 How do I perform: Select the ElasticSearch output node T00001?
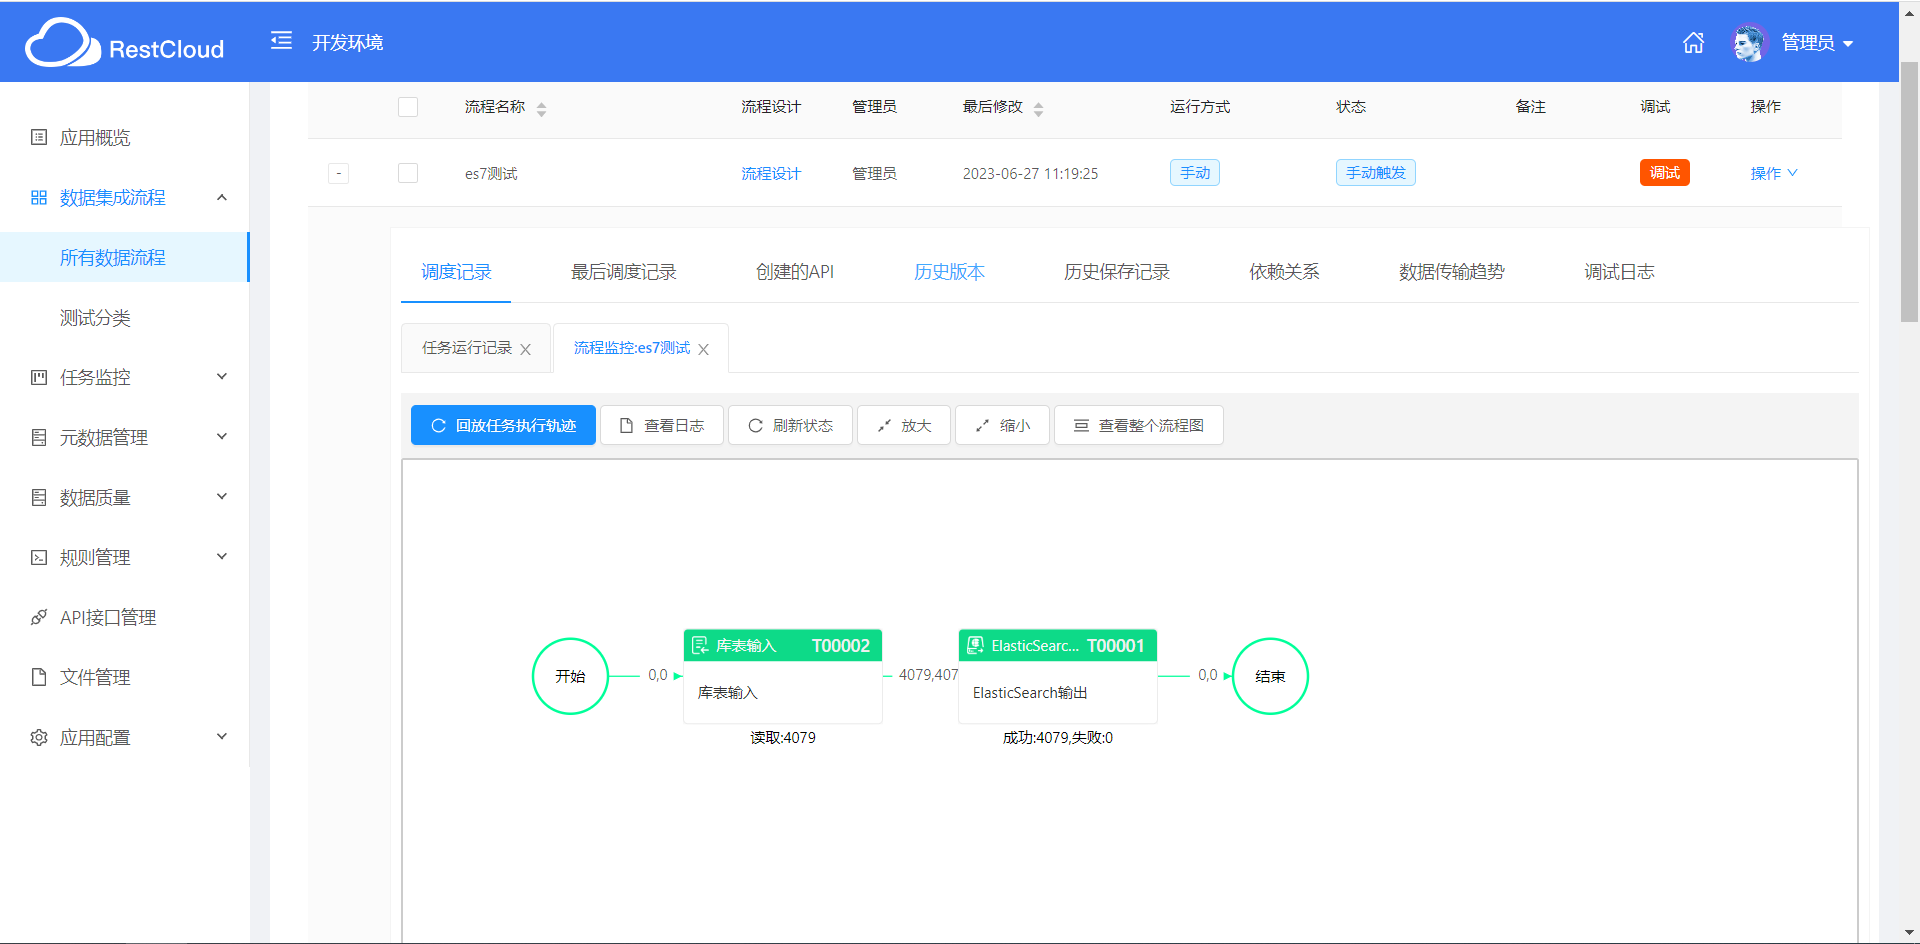click(x=1057, y=675)
